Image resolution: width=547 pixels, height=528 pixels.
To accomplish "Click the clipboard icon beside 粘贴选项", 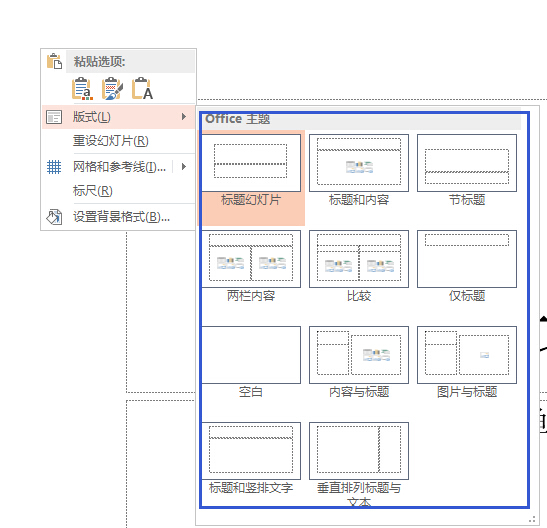I will [54, 61].
